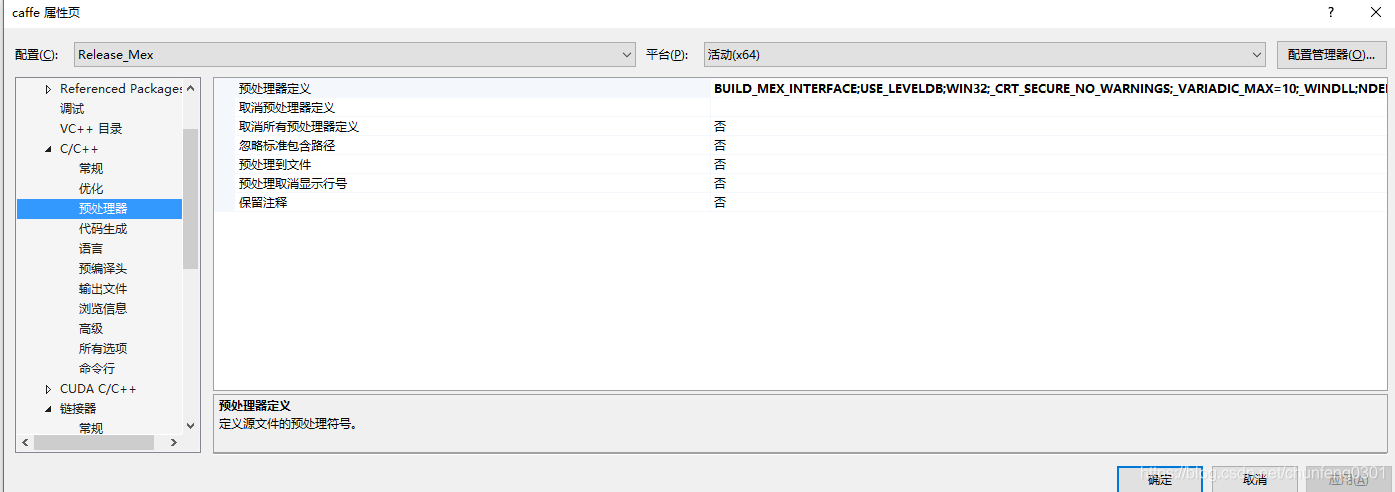Click the 配置管理器 button
This screenshot has height=492, width=1395.
pos(1331,55)
